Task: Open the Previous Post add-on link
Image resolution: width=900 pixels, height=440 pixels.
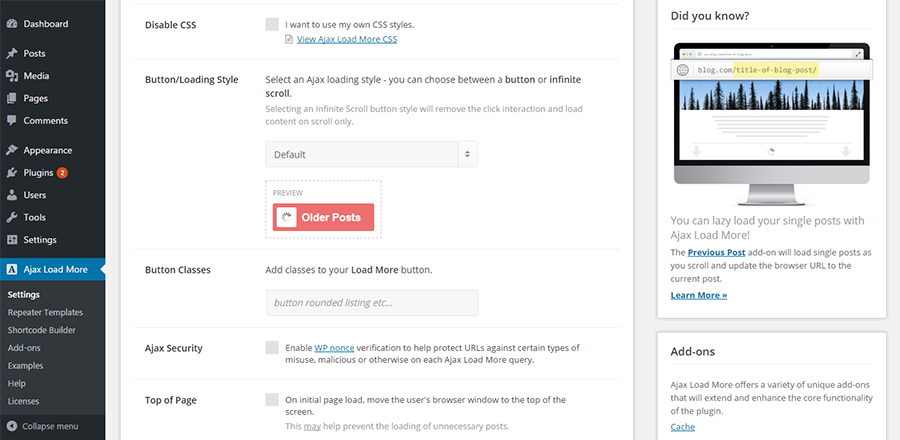Action: click(x=716, y=252)
